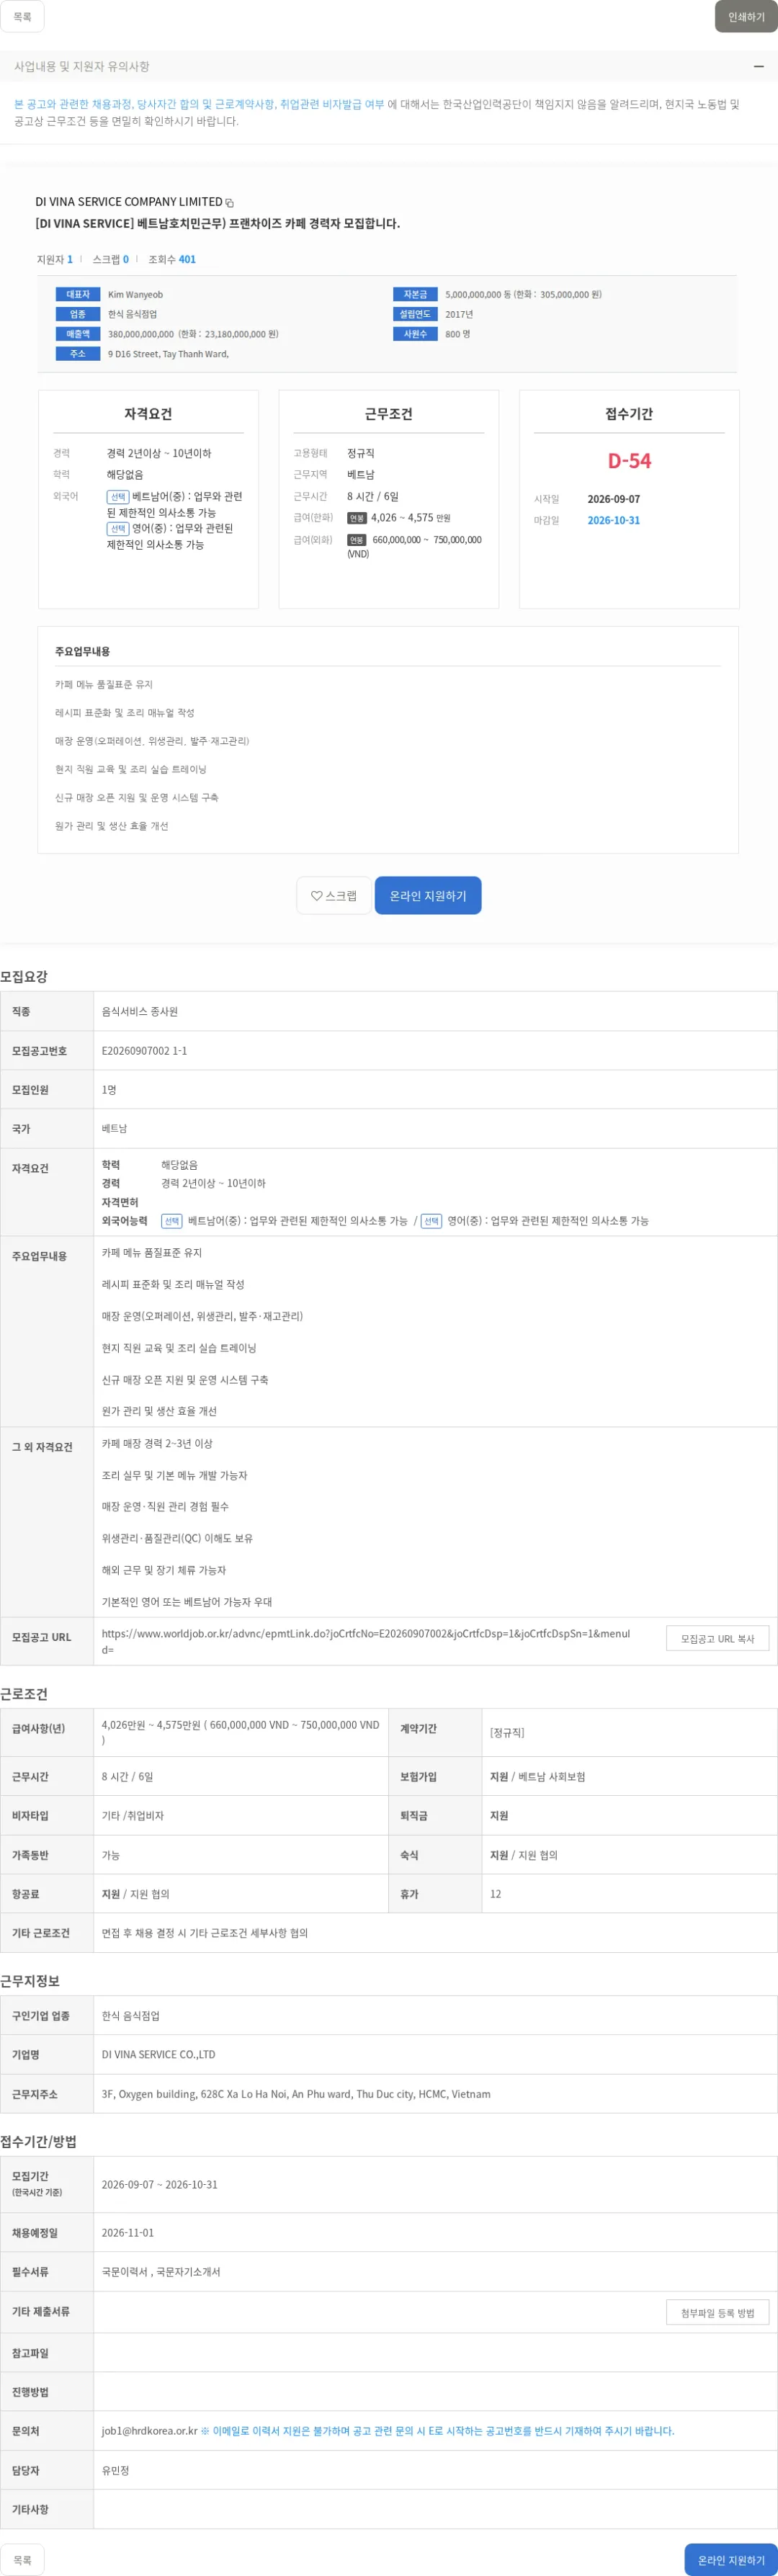Viewport: 778px width, 2576px height.
Task: Click the 기타 근로조건 value text
Action: point(204,1933)
